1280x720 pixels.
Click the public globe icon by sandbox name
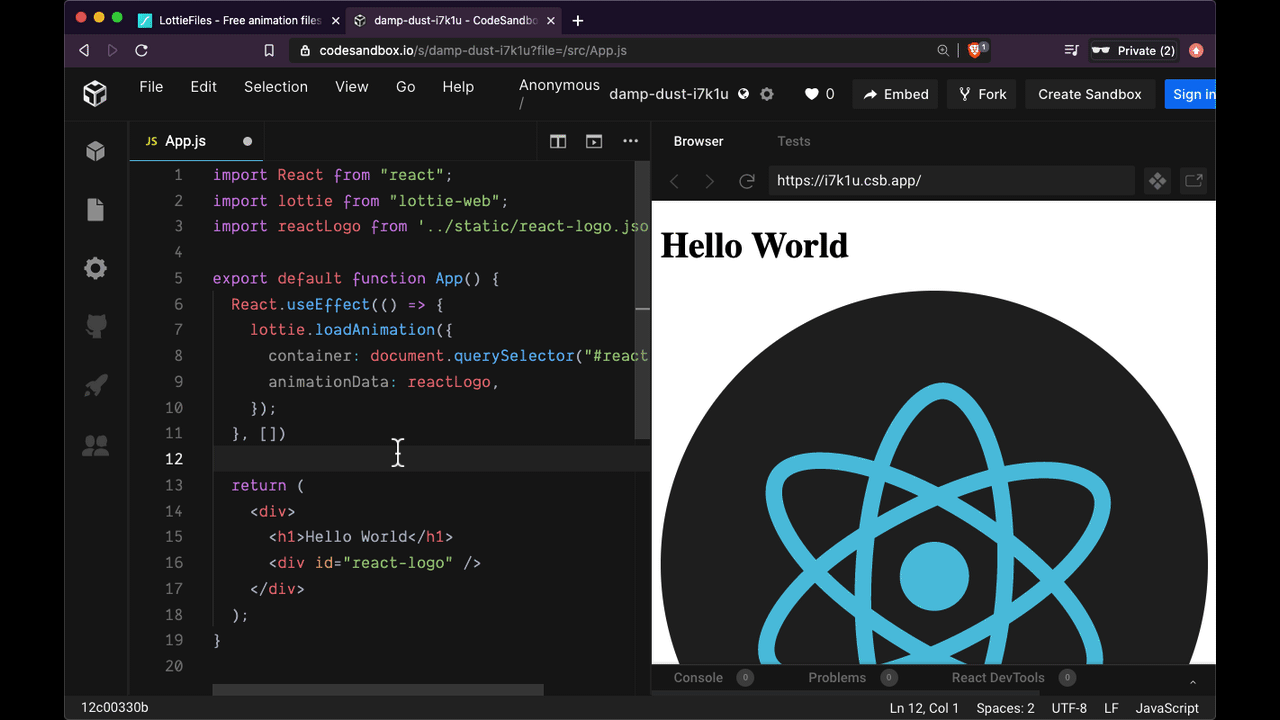click(x=743, y=94)
